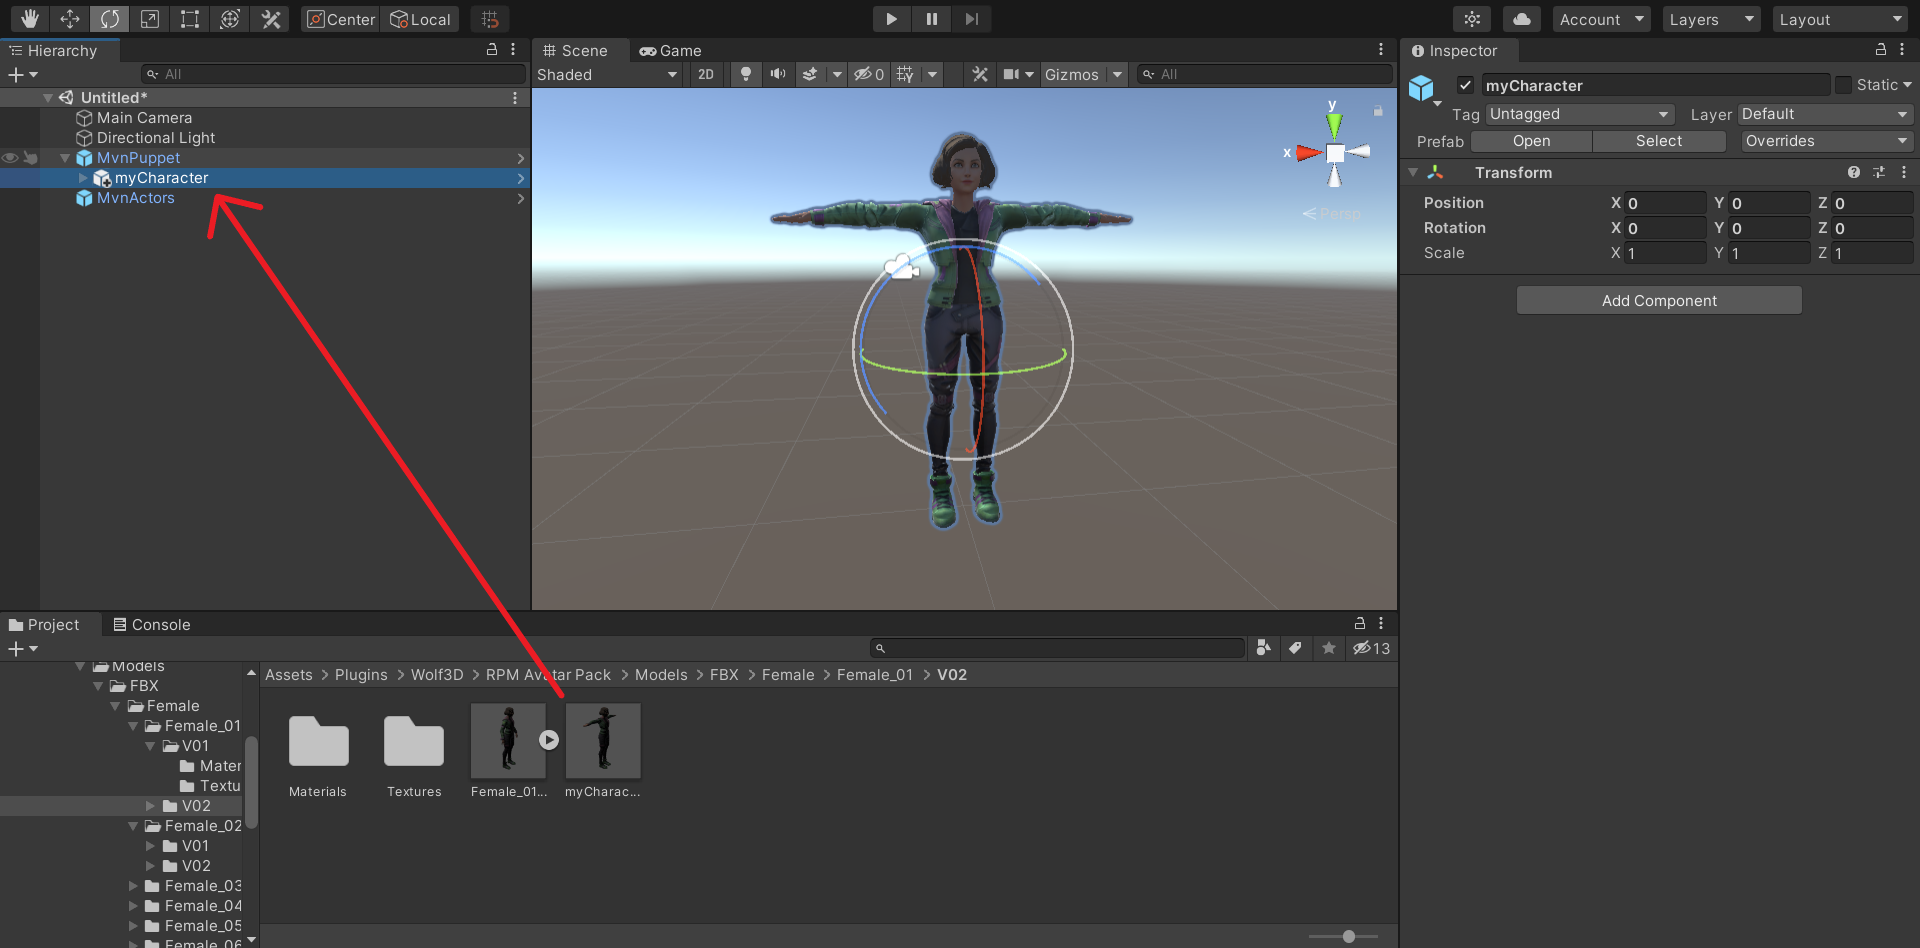This screenshot has height=948, width=1920.
Task: Expand myCharacter in Hierarchy
Action: [x=83, y=178]
